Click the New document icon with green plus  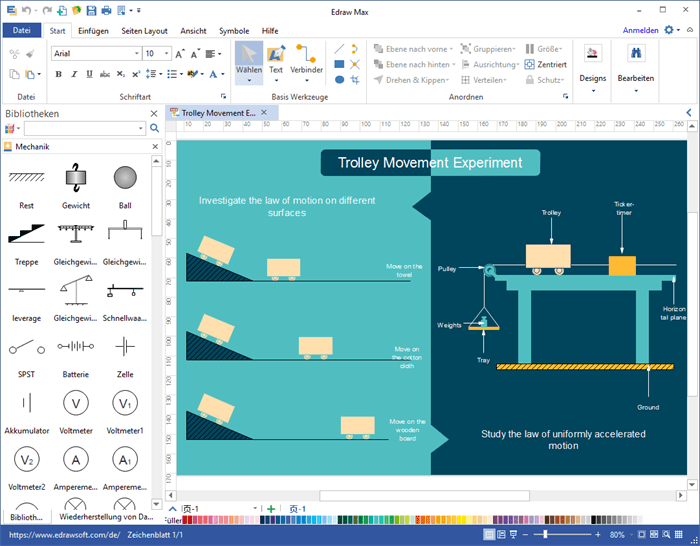click(x=62, y=10)
